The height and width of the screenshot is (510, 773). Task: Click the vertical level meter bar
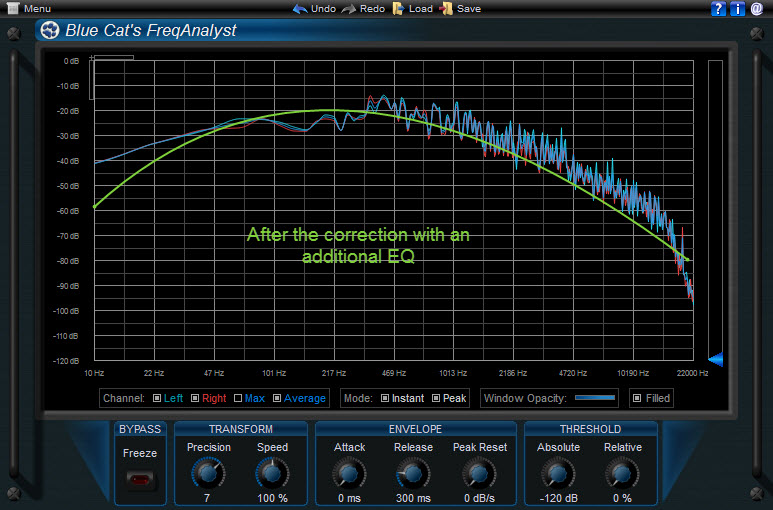[715, 210]
